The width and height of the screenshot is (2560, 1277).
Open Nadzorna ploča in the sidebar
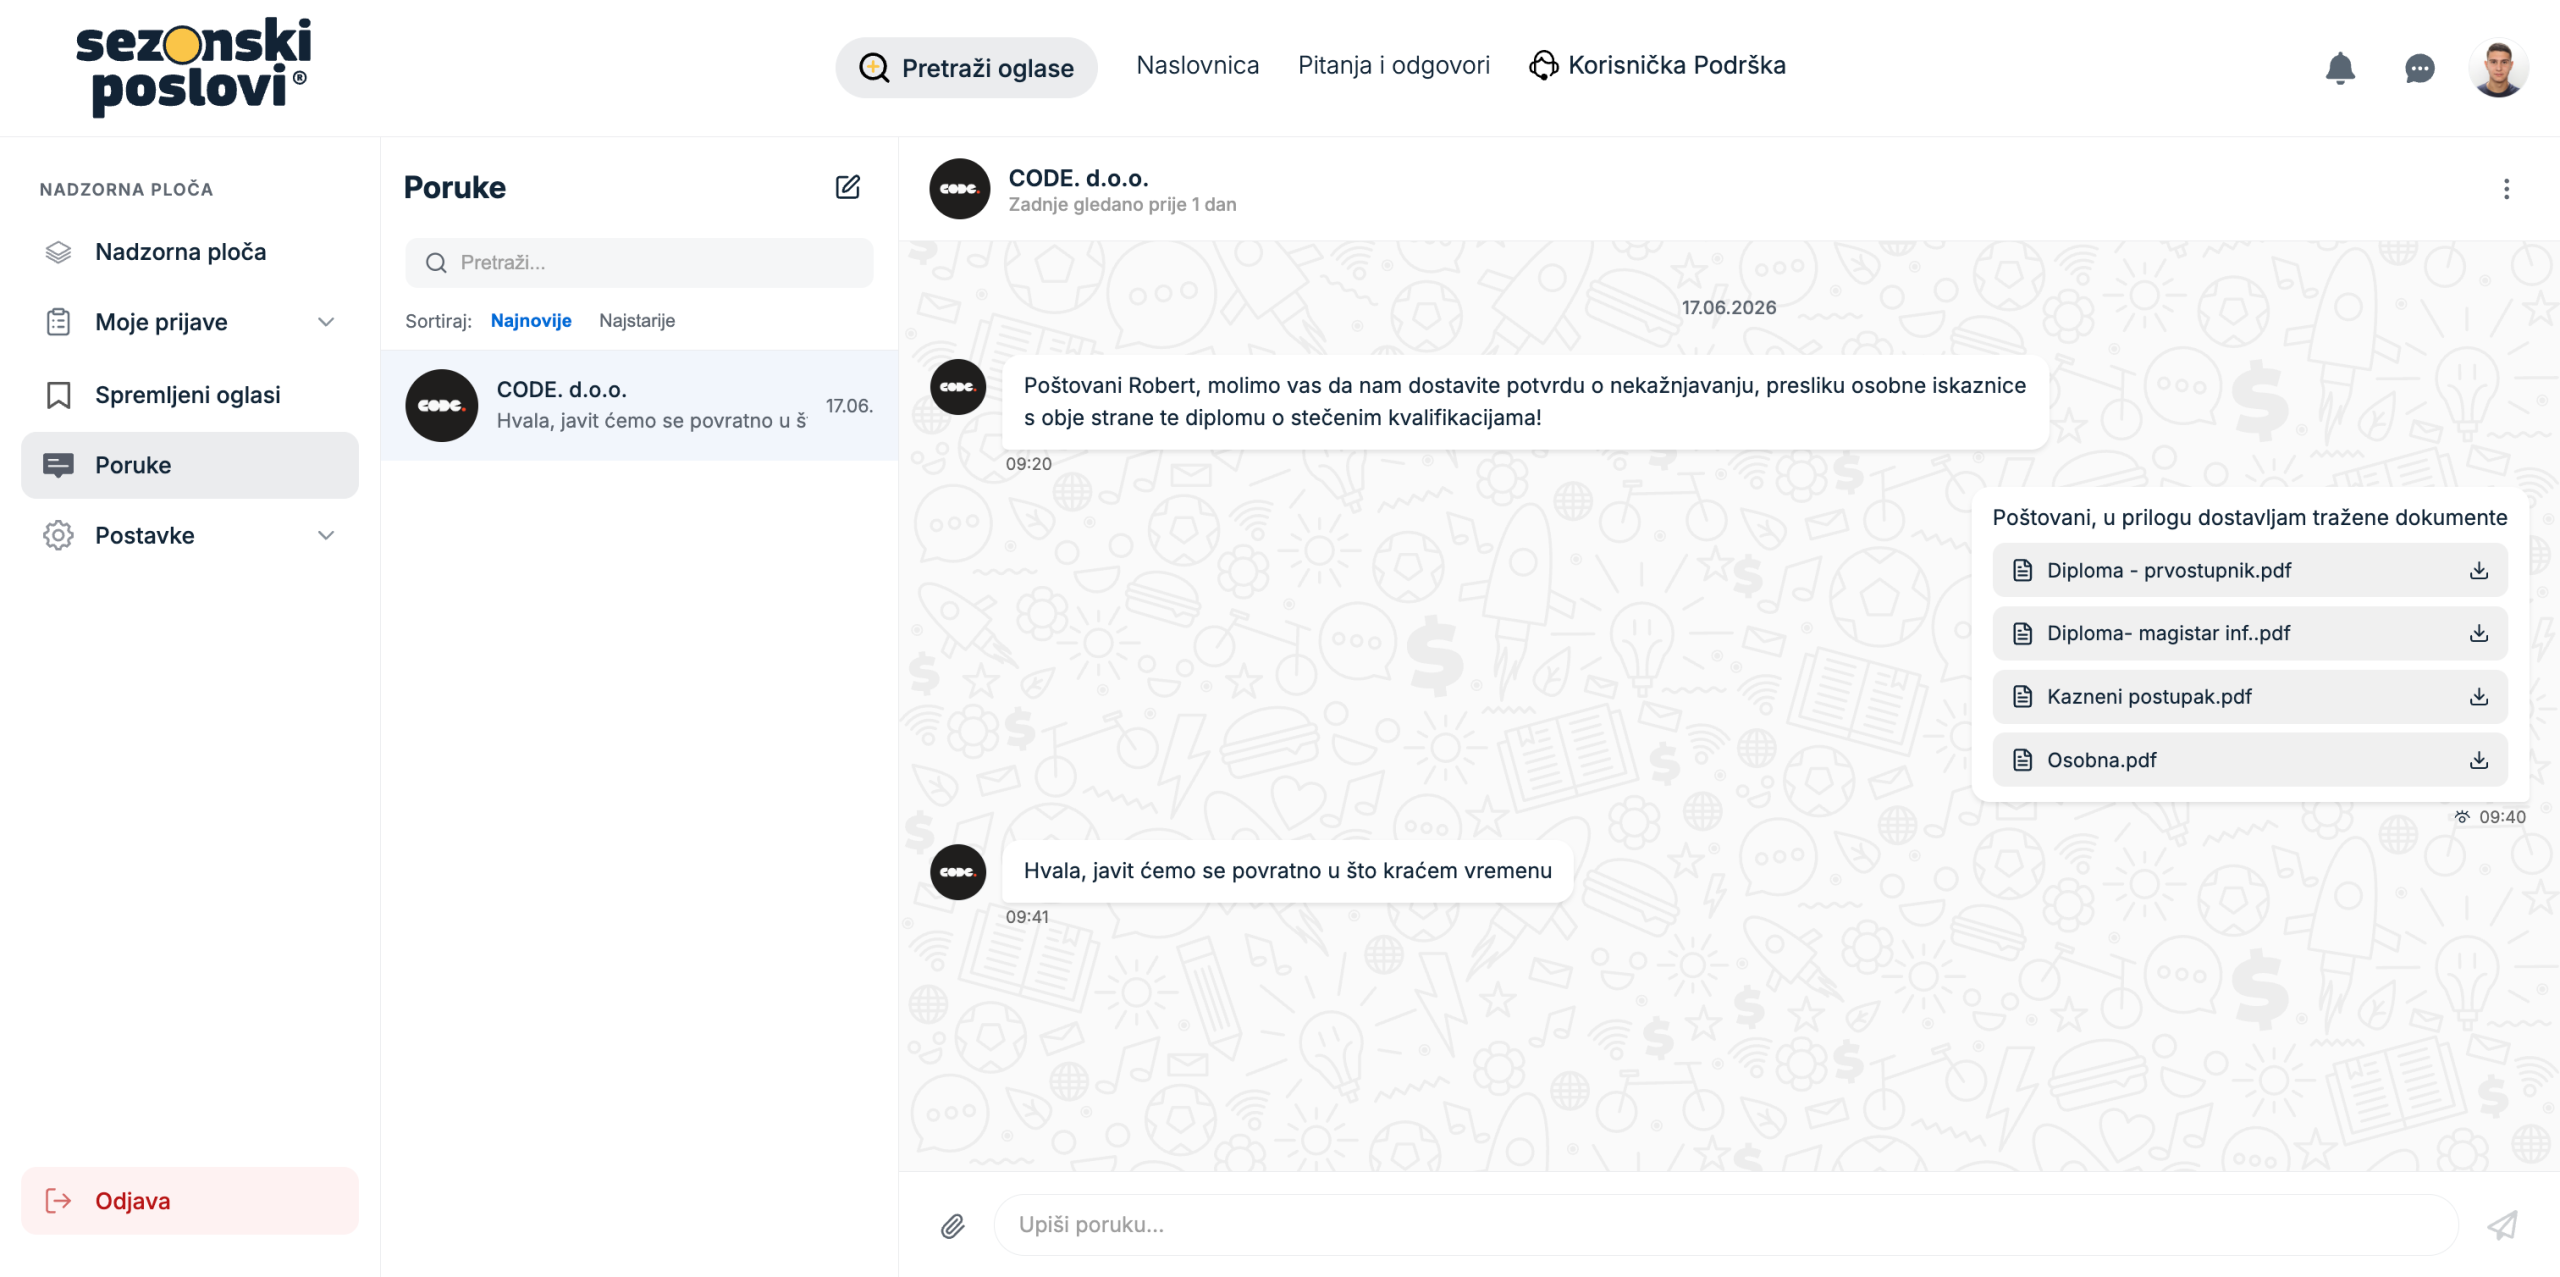pos(190,252)
